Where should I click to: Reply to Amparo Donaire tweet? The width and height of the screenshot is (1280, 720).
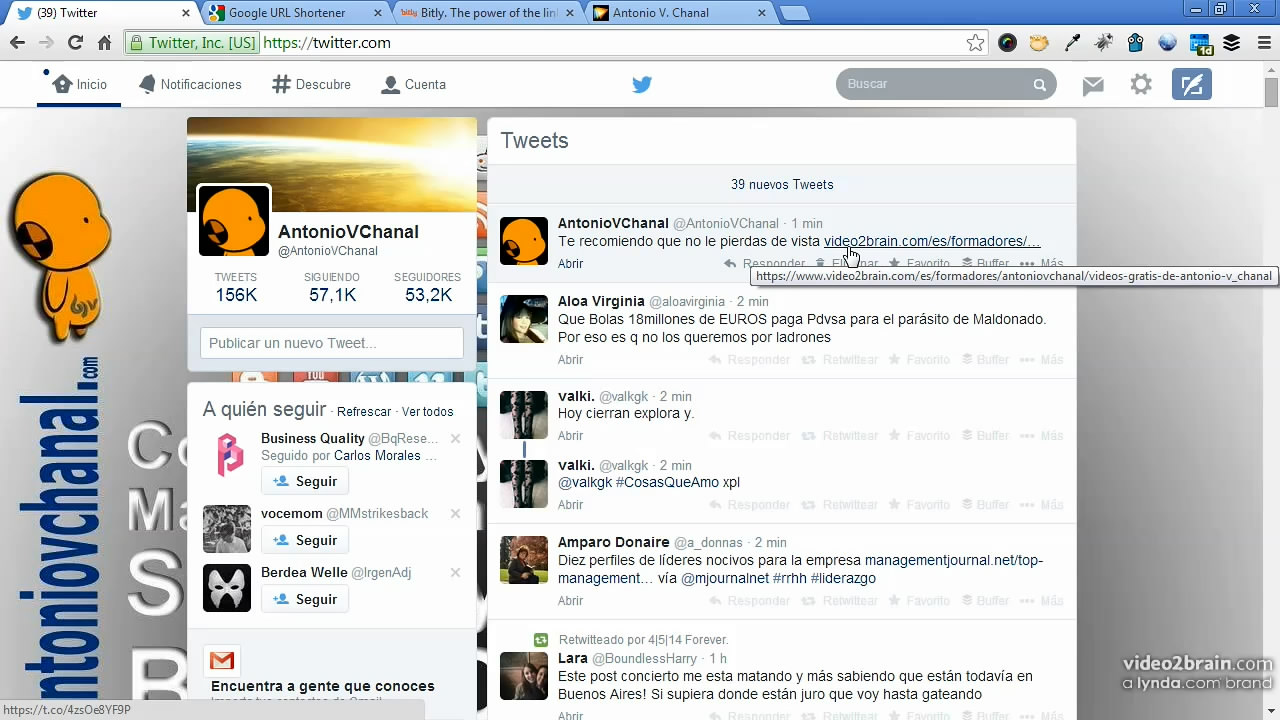[749, 601]
